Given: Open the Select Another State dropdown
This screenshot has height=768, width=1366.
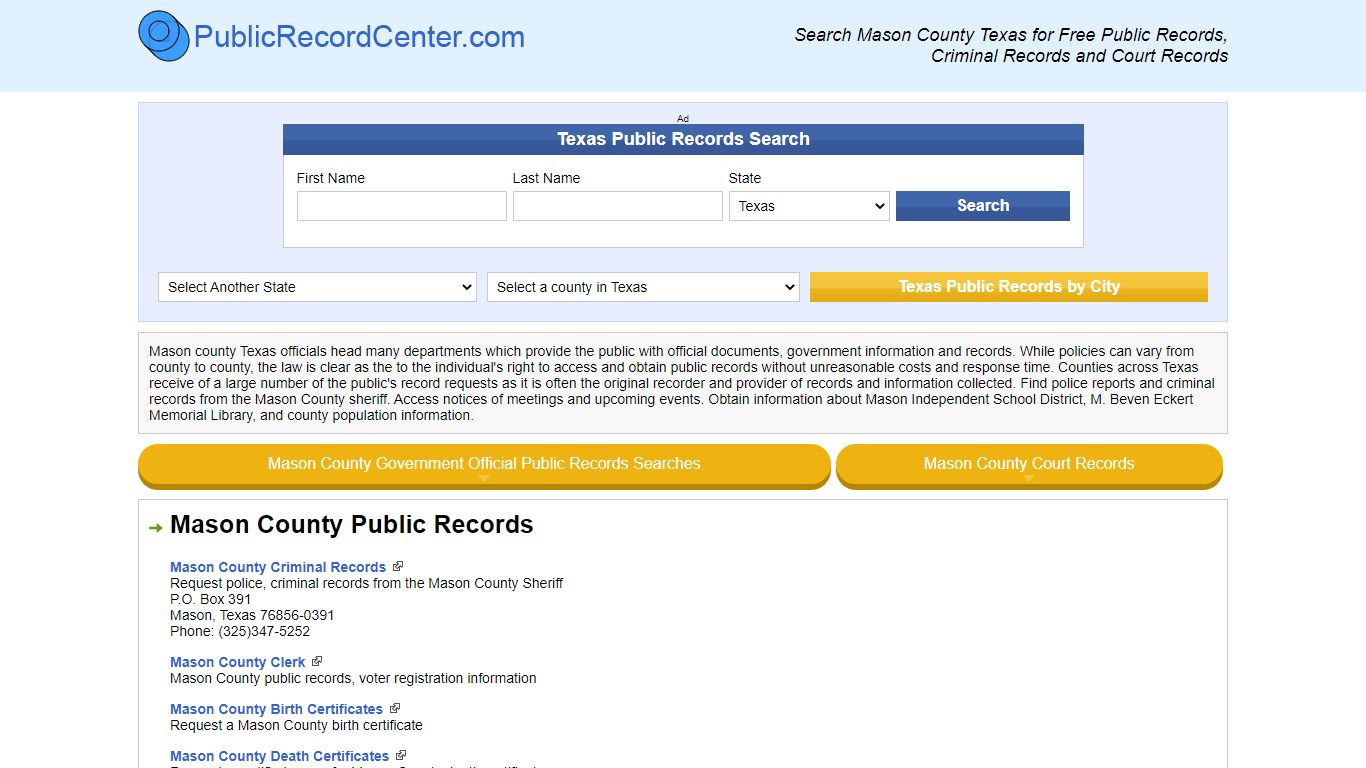Looking at the screenshot, I should [317, 287].
